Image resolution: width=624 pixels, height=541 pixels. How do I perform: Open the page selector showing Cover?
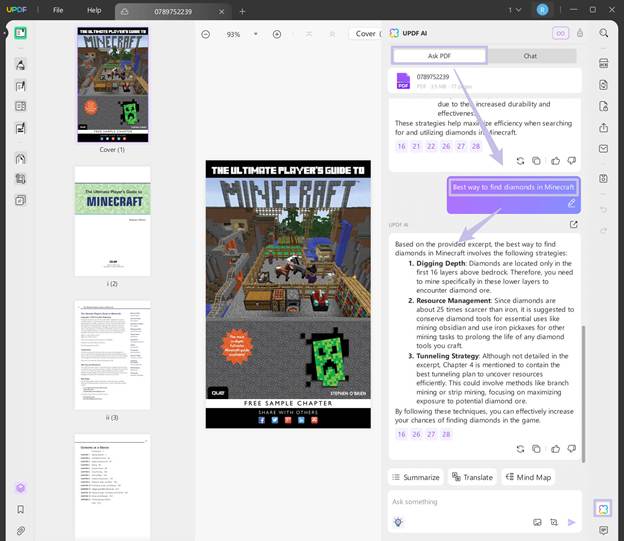[x=366, y=34]
